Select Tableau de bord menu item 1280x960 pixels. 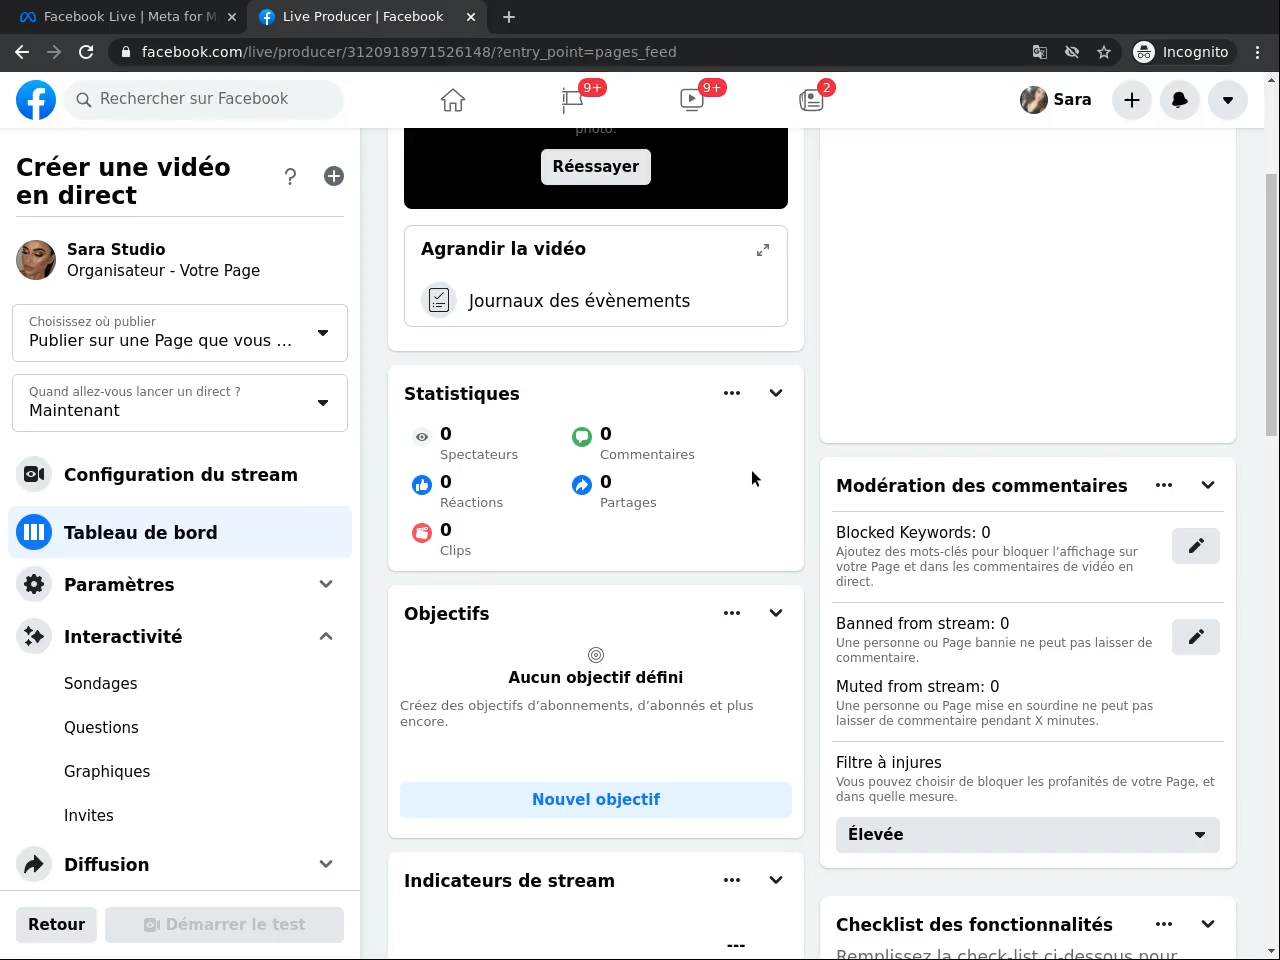(180, 533)
